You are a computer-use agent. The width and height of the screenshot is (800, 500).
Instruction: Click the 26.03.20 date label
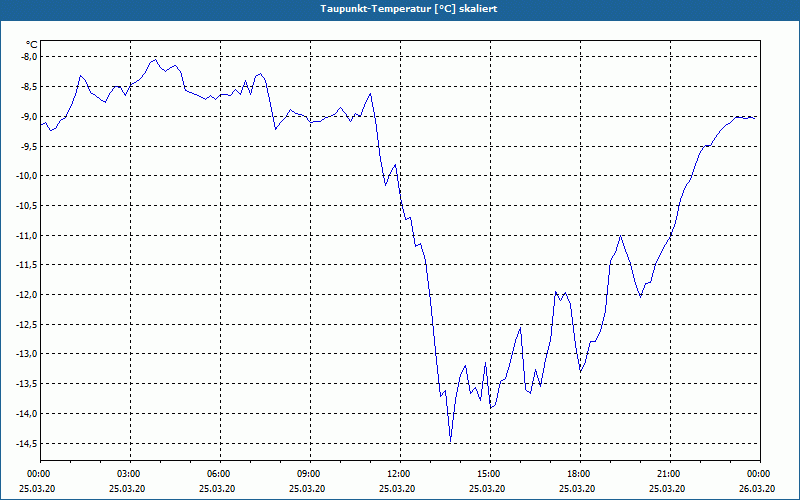point(757,488)
